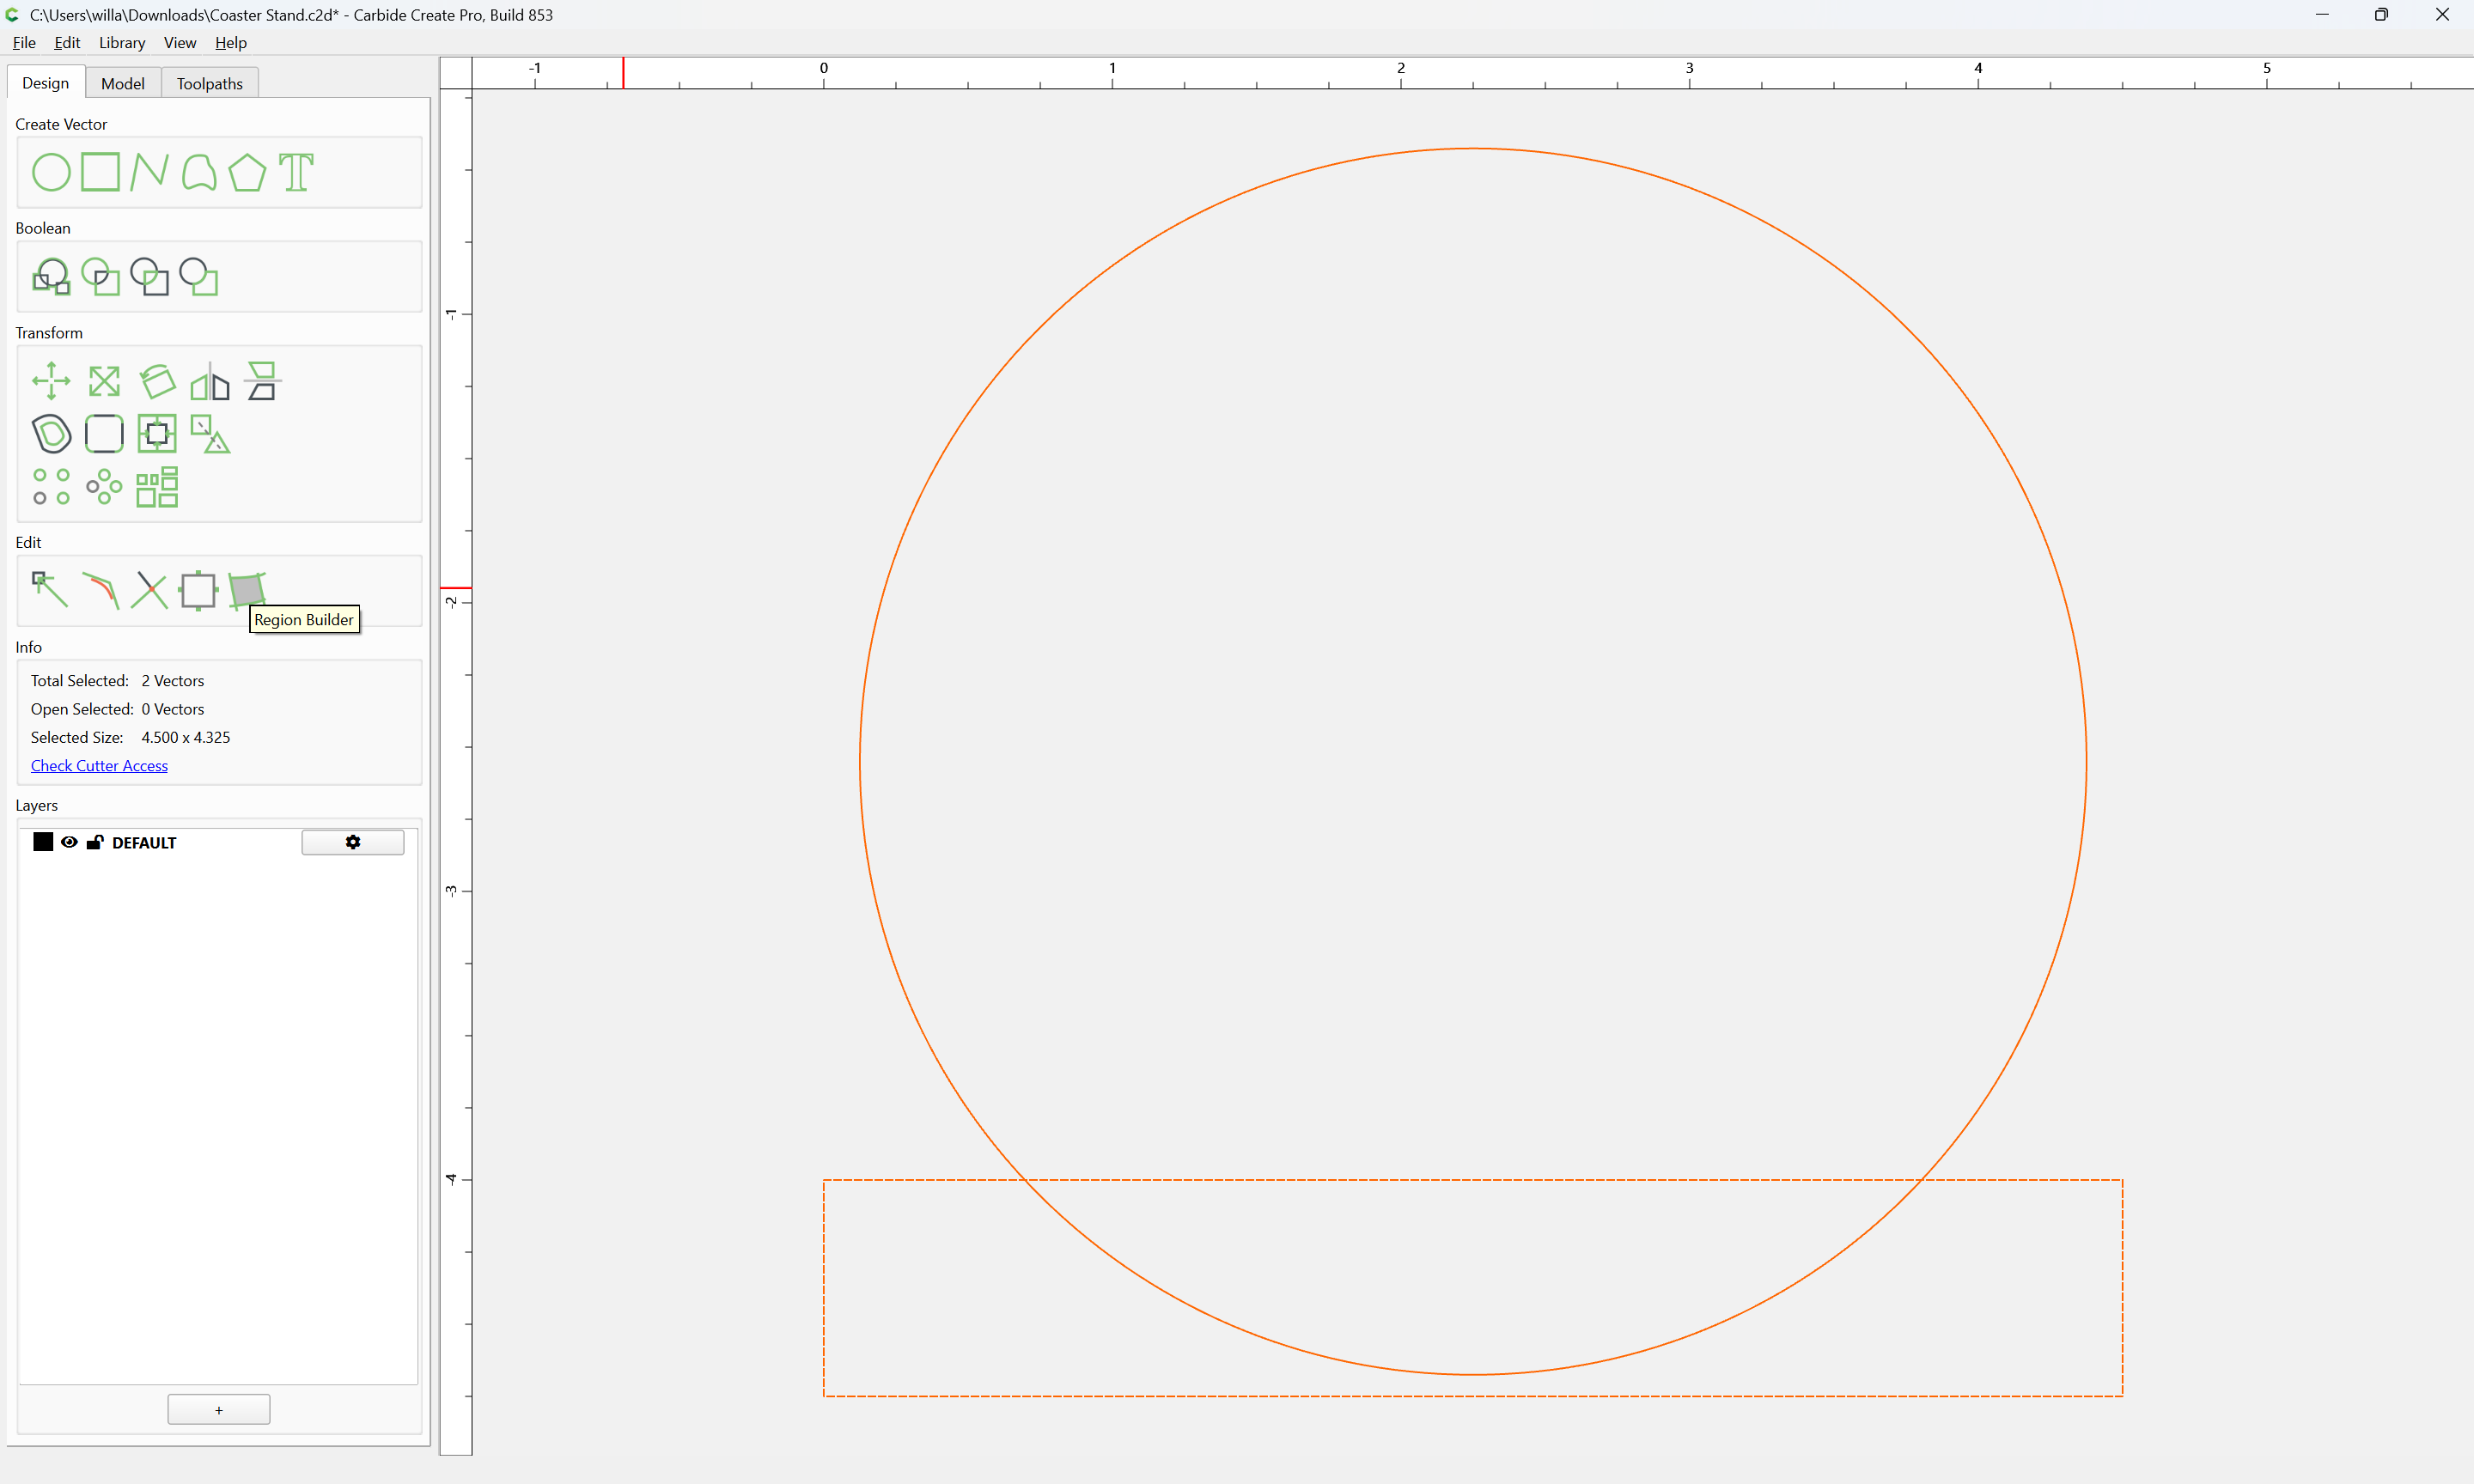The height and width of the screenshot is (1484, 2474).
Task: Activate the Mirror transform tool
Action: [x=210, y=381]
